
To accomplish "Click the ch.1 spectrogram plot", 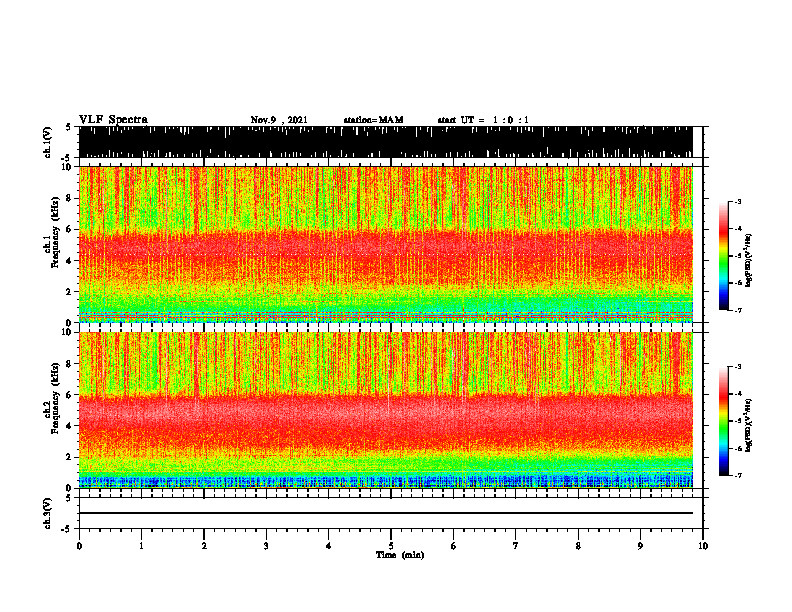I will point(386,244).
